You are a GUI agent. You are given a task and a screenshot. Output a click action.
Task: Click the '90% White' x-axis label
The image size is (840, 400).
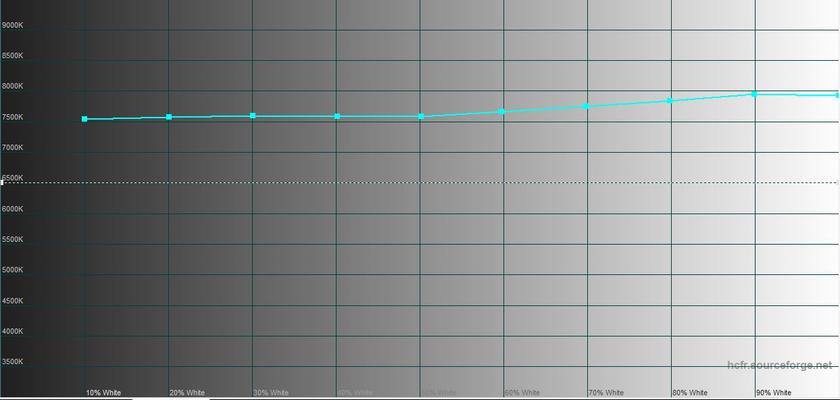774,393
